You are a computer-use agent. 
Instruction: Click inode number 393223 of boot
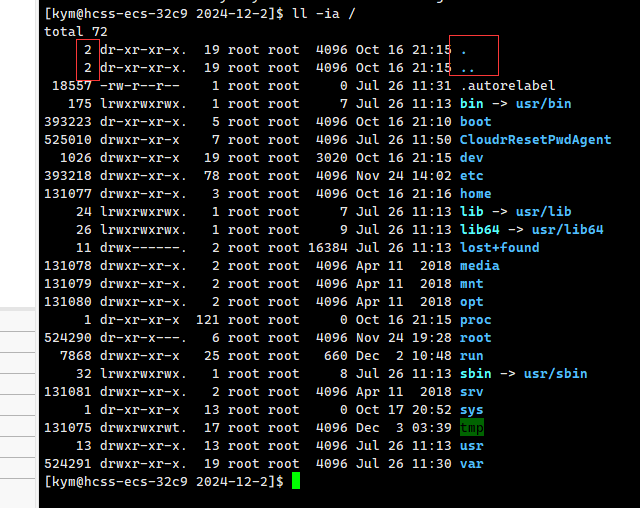[x=68, y=122]
